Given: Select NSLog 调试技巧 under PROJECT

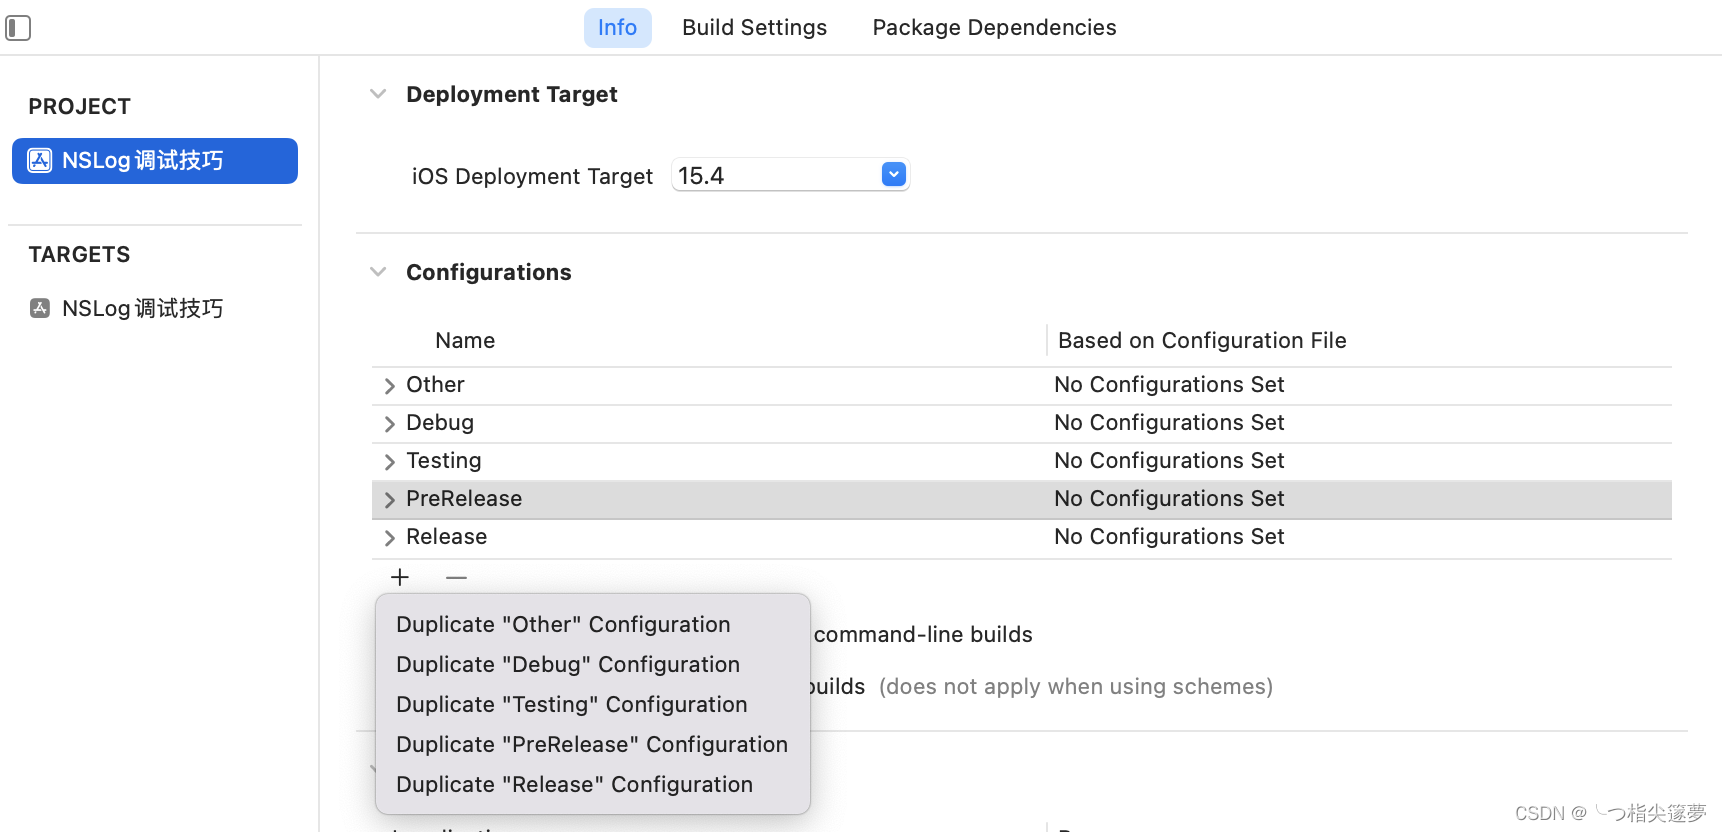Looking at the screenshot, I should pos(155,161).
